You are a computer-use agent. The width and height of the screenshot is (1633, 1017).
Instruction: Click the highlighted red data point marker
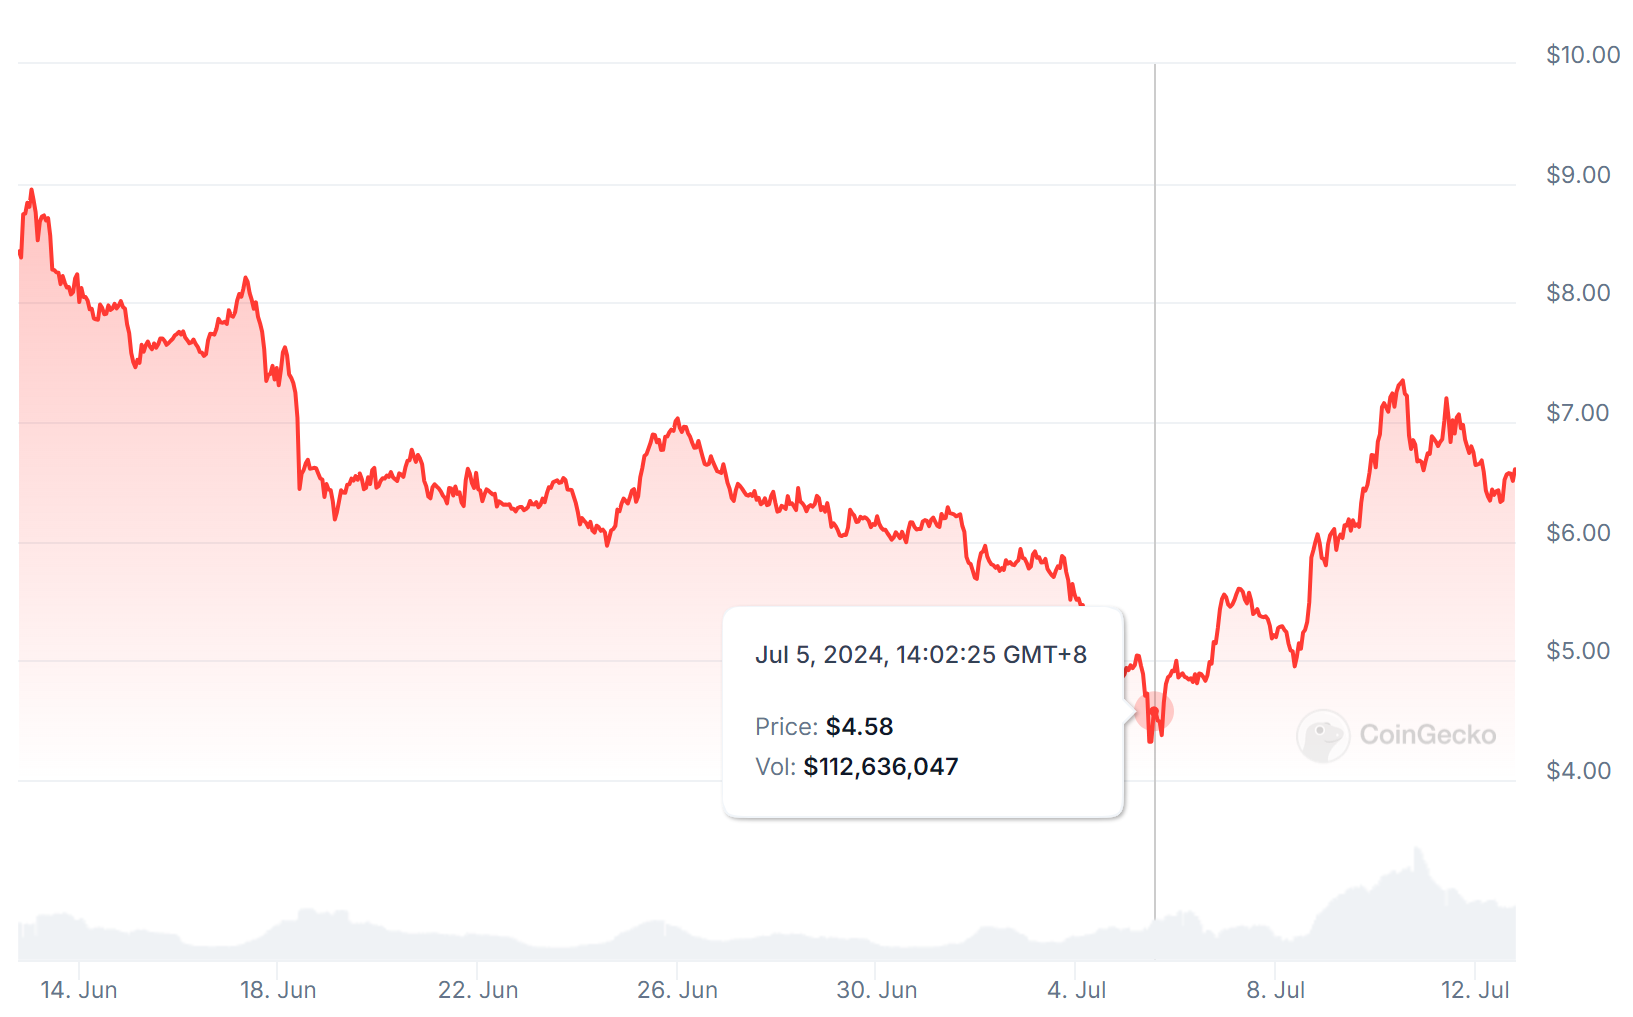click(1154, 712)
